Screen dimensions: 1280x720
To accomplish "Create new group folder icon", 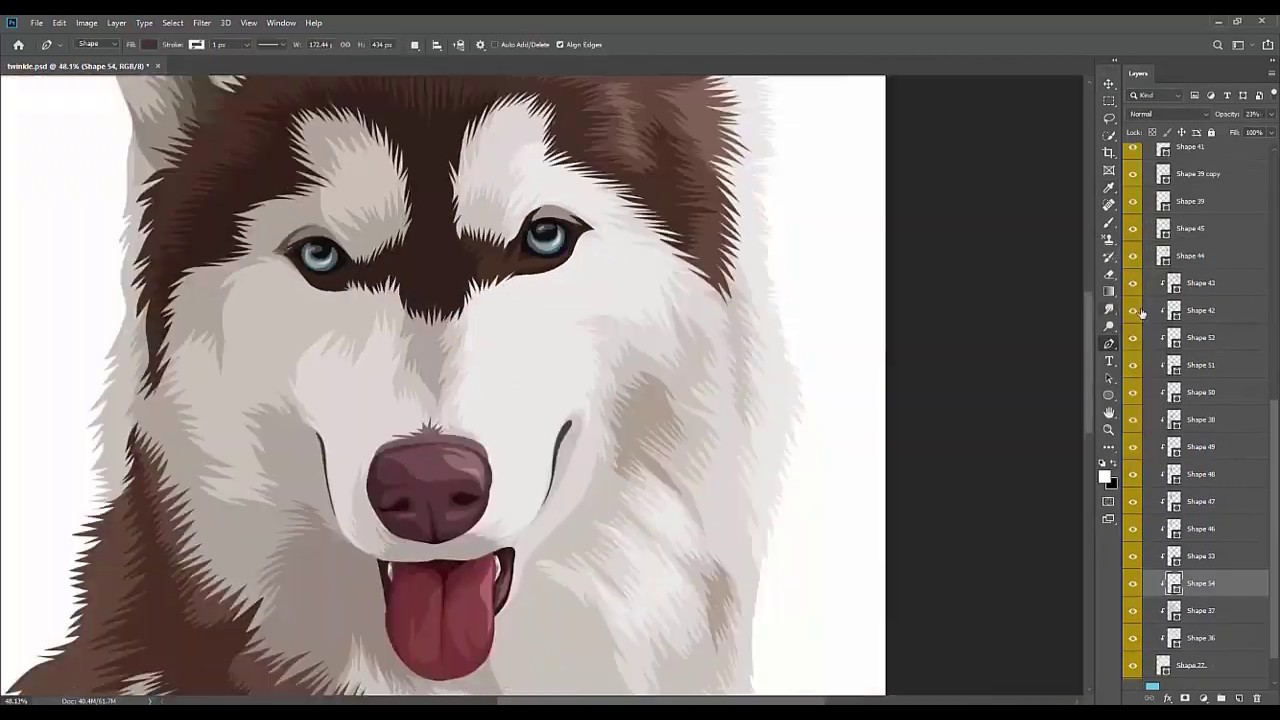I will coord(1221,698).
